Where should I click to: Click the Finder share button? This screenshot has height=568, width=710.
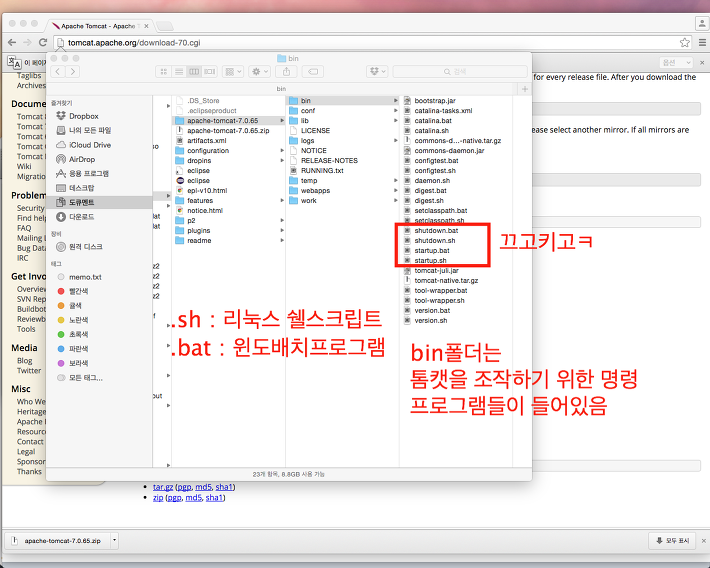click(x=286, y=72)
